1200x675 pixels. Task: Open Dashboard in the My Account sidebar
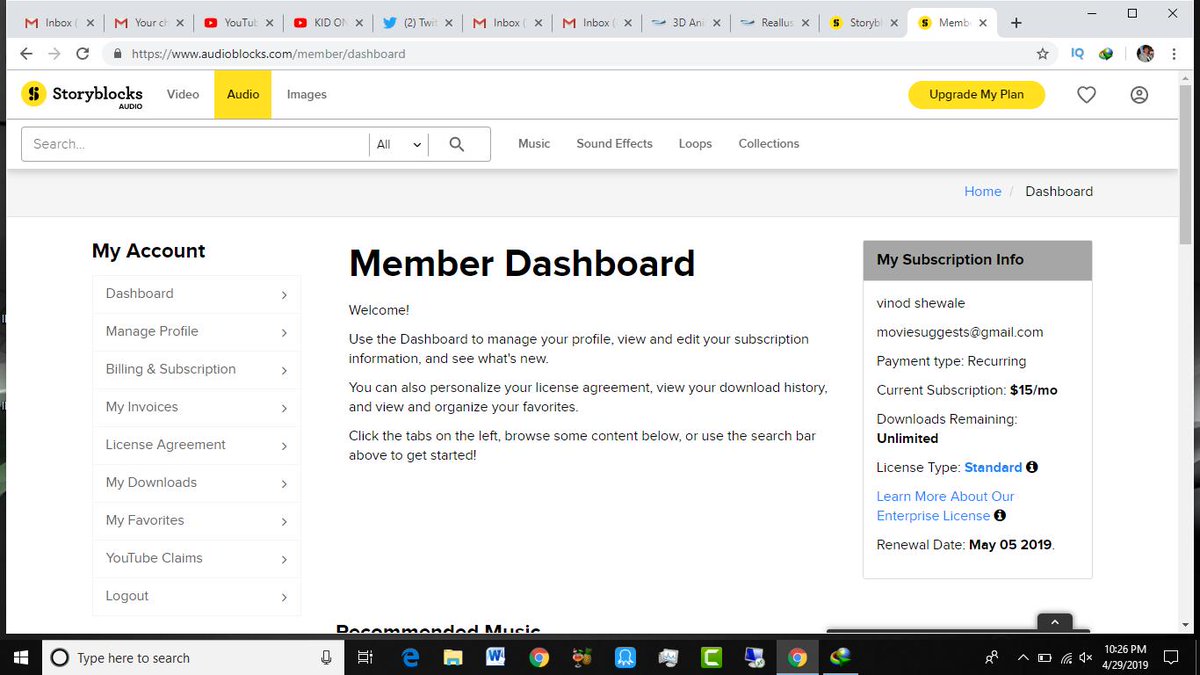click(196, 294)
